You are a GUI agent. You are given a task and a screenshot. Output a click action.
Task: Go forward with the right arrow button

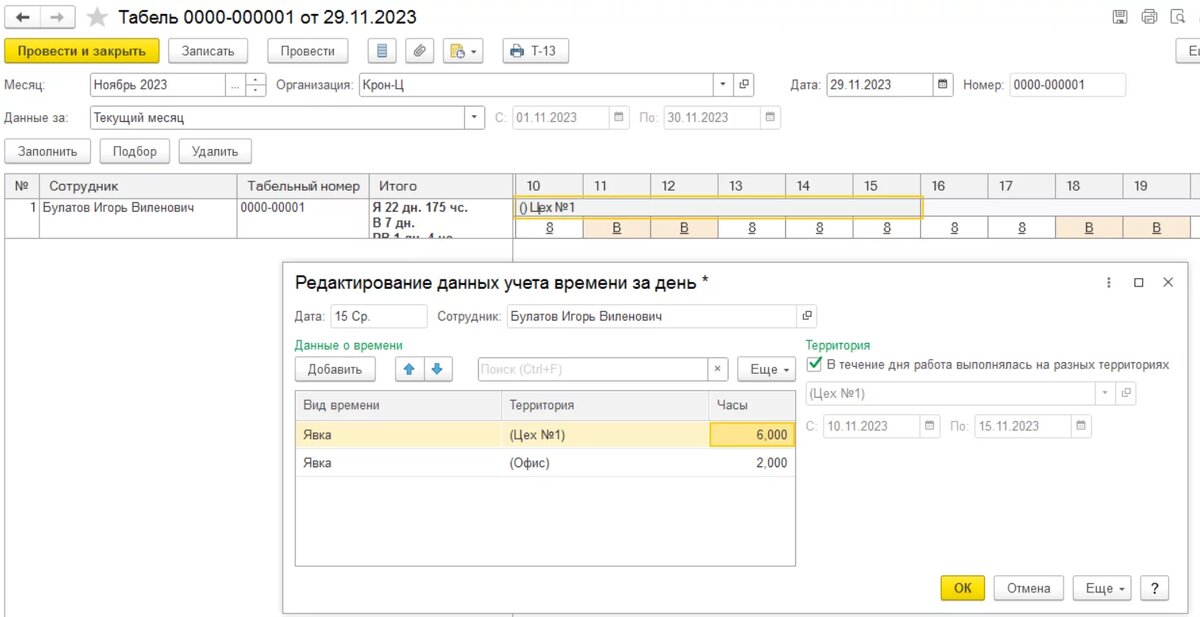coord(58,17)
